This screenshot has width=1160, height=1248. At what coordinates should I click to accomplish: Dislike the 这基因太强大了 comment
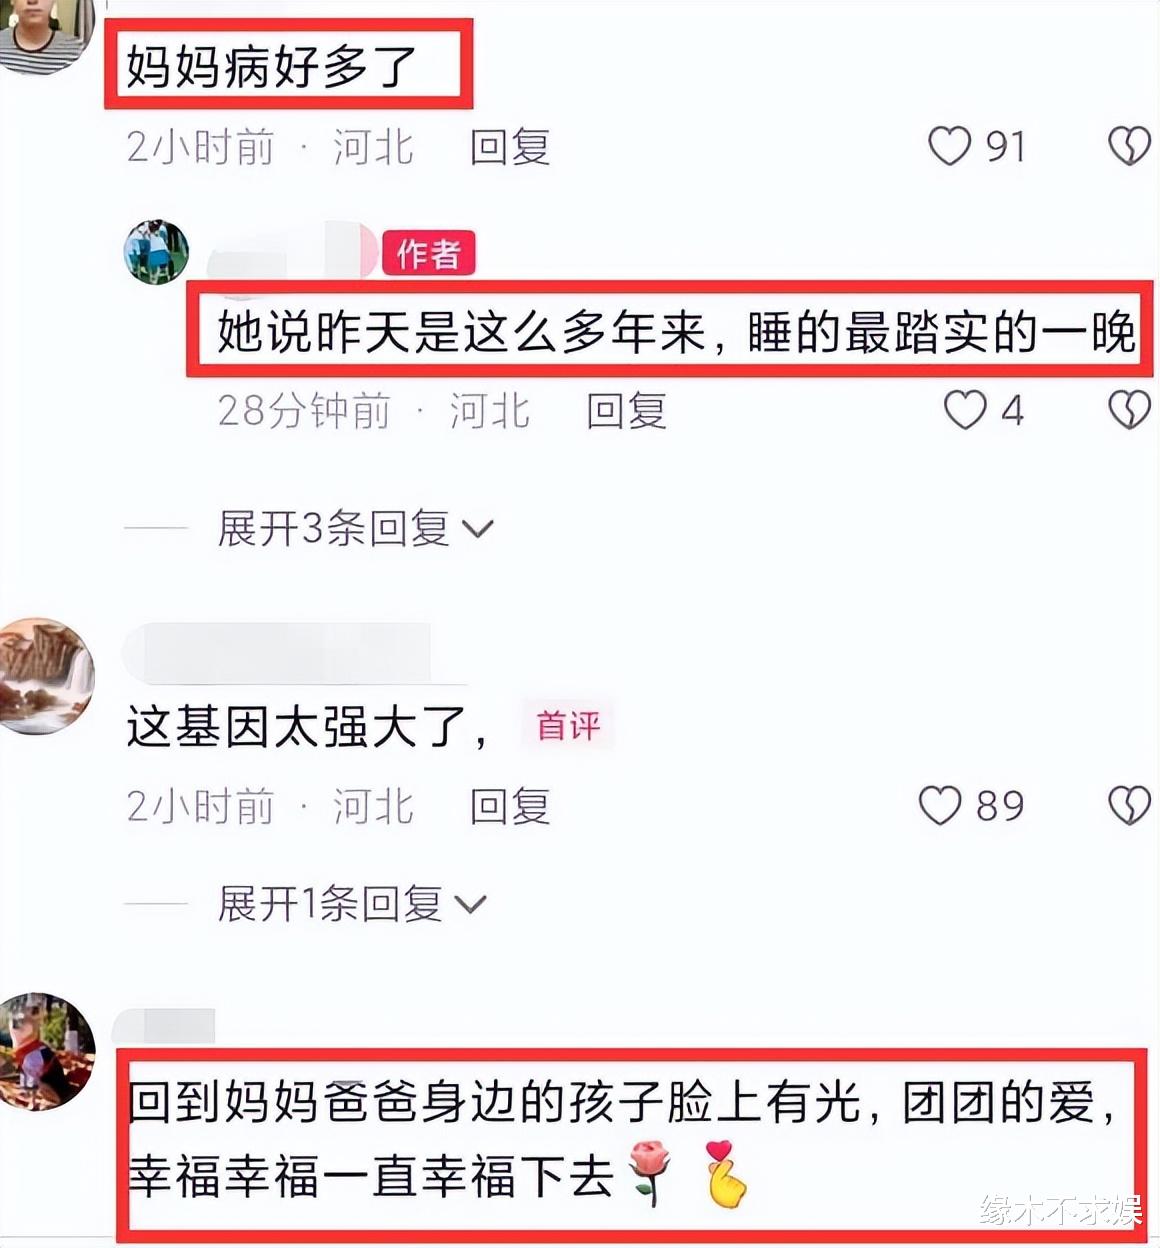click(x=1129, y=806)
